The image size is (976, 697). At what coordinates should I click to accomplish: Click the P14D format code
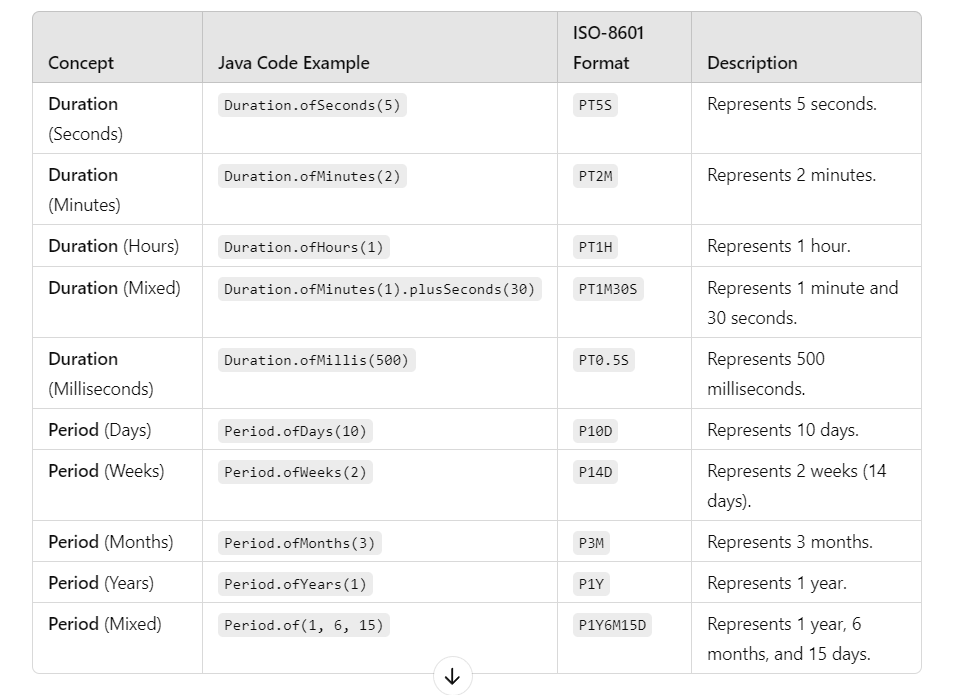coord(595,472)
